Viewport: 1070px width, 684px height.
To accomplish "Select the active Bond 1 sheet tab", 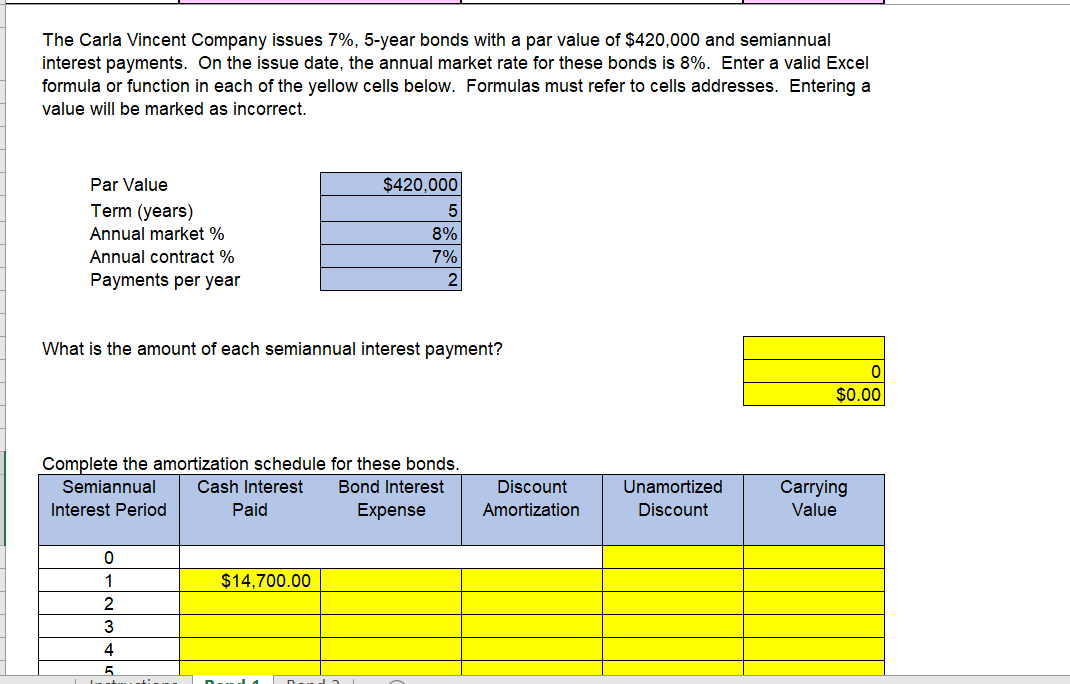I will tap(232, 679).
